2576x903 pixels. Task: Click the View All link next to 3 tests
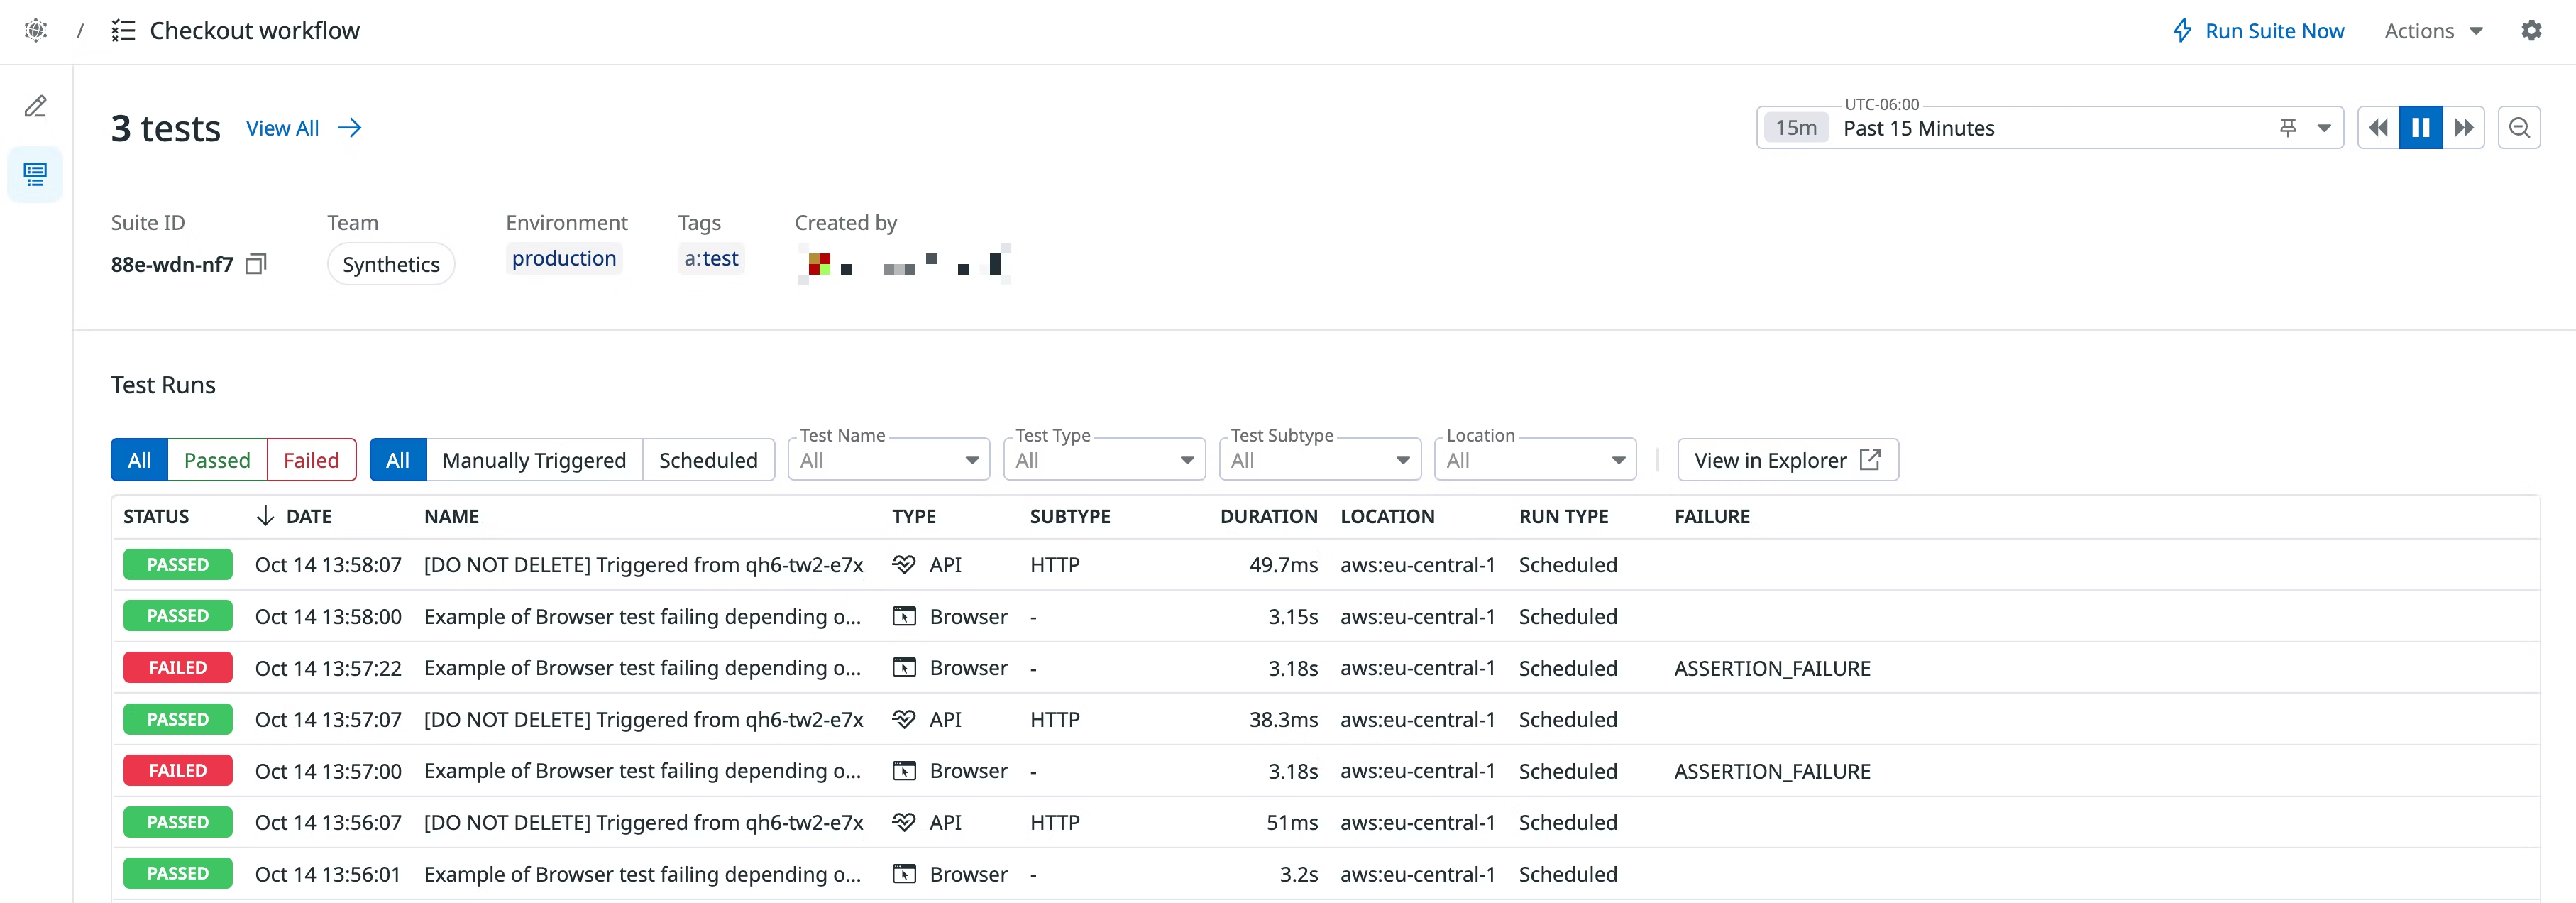[283, 128]
